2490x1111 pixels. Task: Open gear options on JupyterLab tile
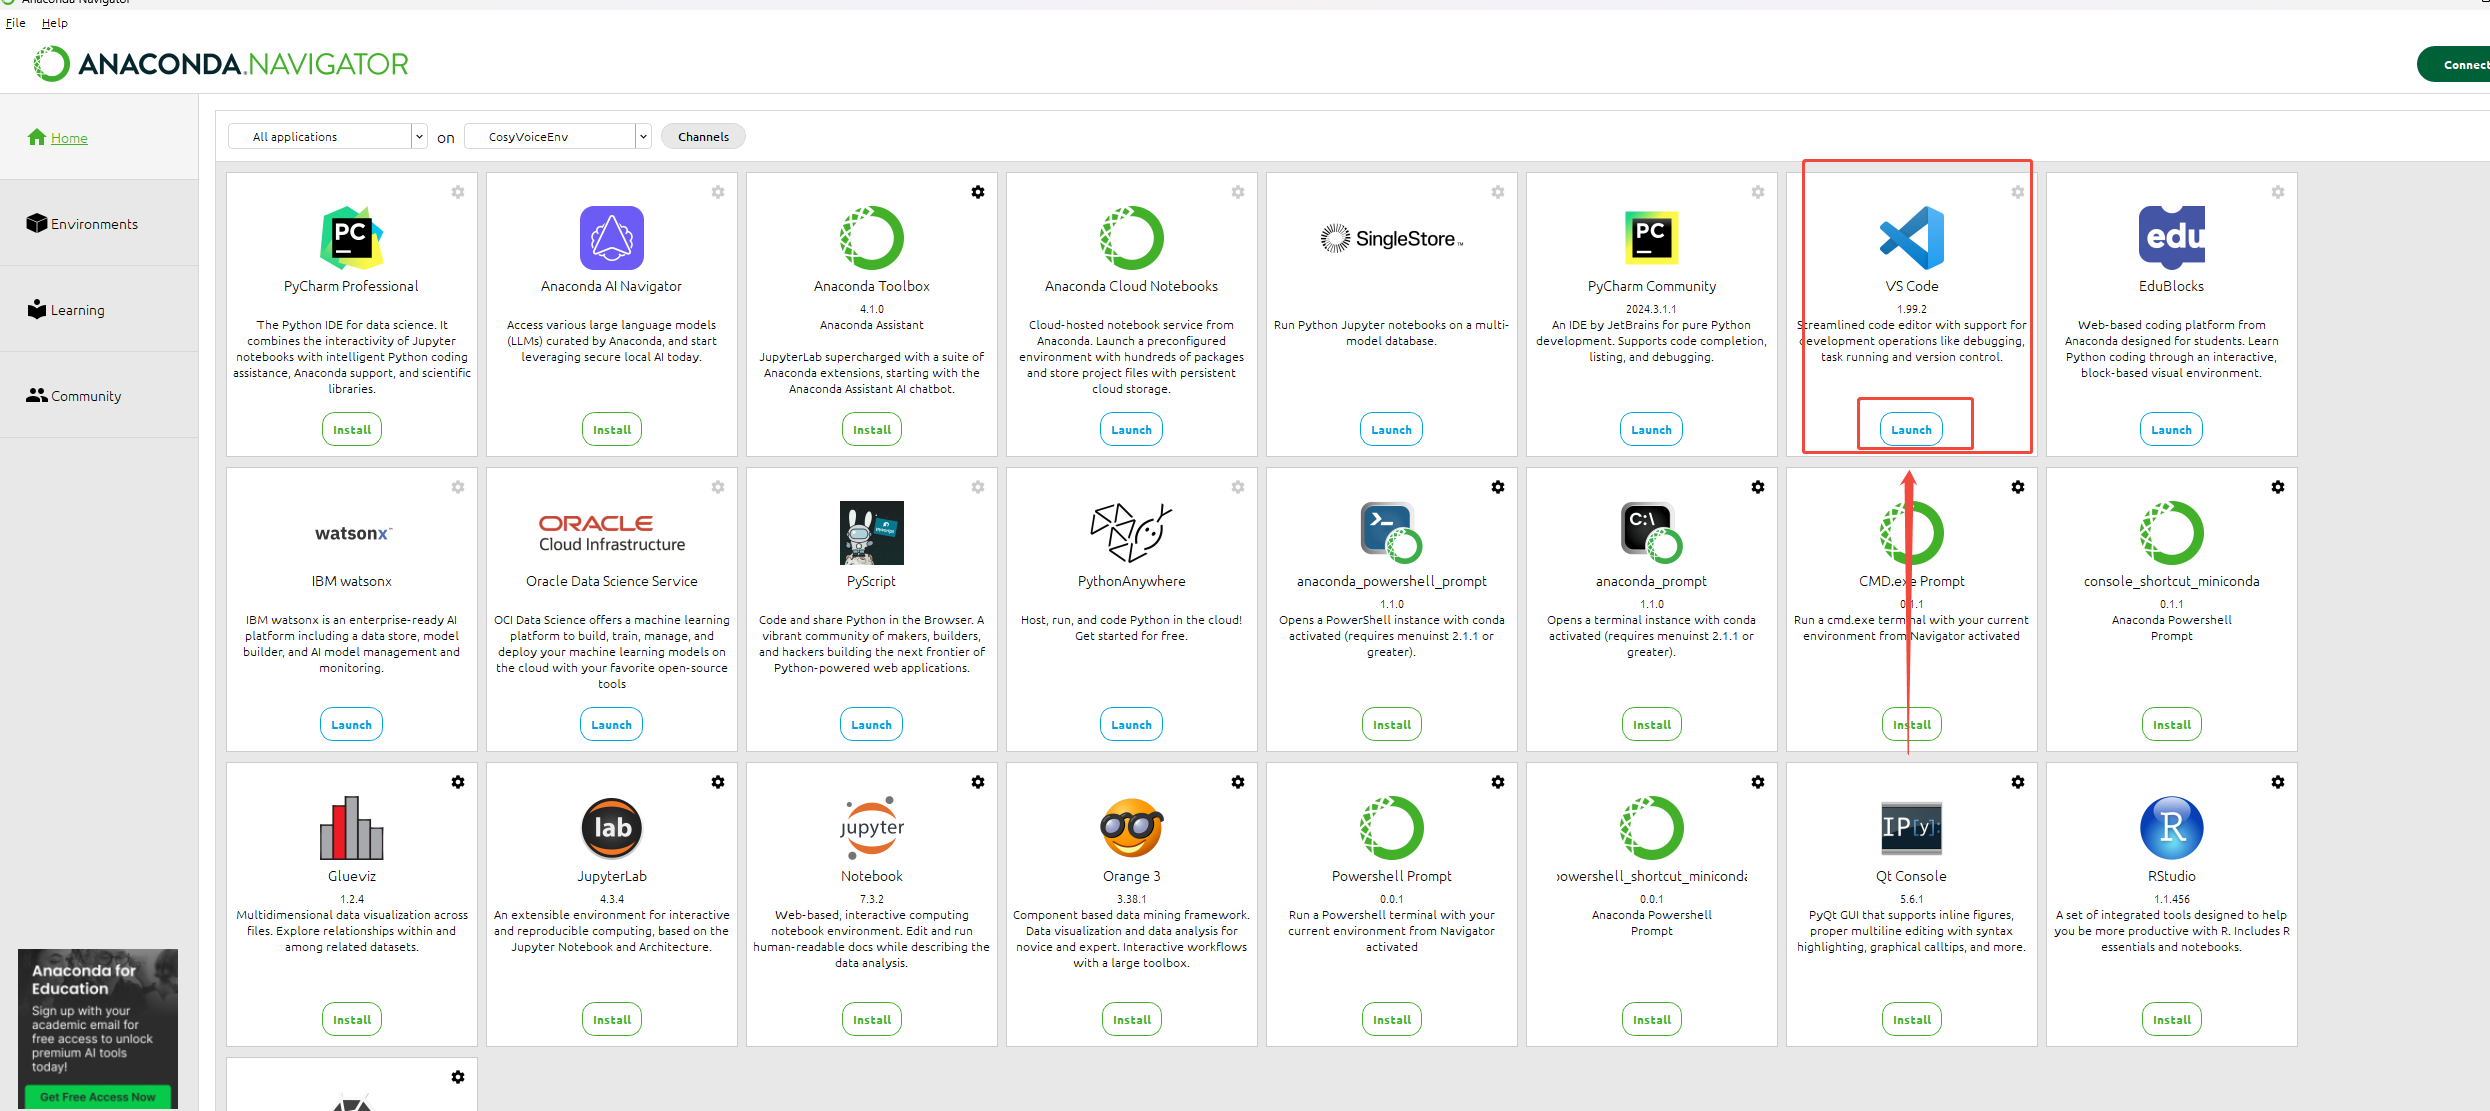point(718,782)
